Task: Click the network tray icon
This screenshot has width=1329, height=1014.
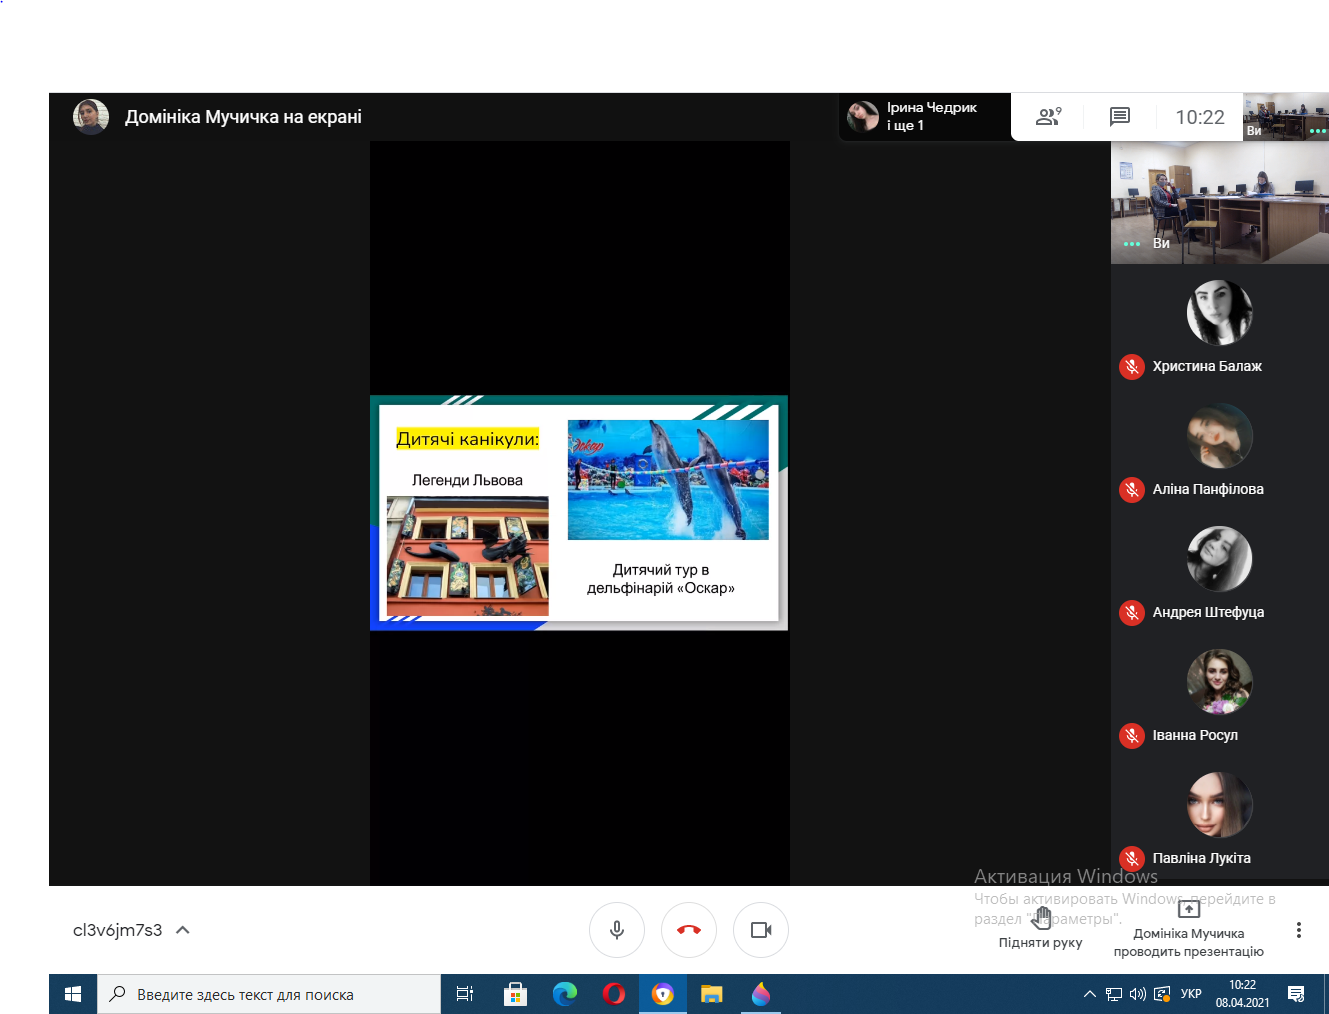Action: pos(1114,994)
